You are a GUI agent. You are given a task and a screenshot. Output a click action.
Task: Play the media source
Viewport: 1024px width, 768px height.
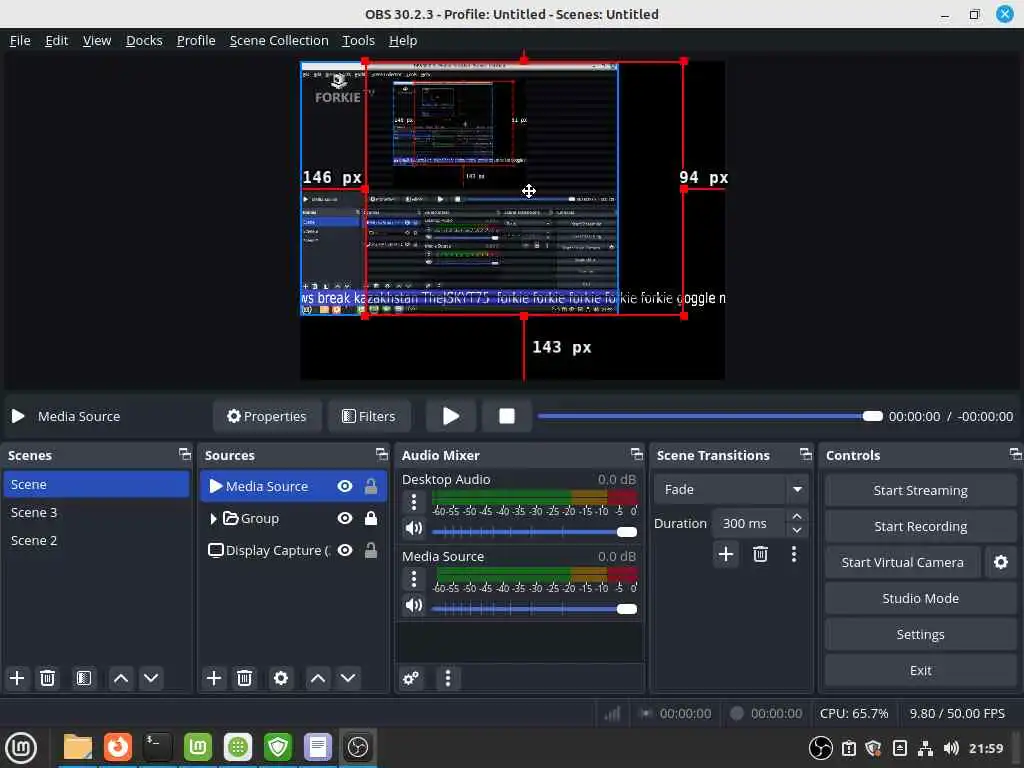tap(451, 416)
